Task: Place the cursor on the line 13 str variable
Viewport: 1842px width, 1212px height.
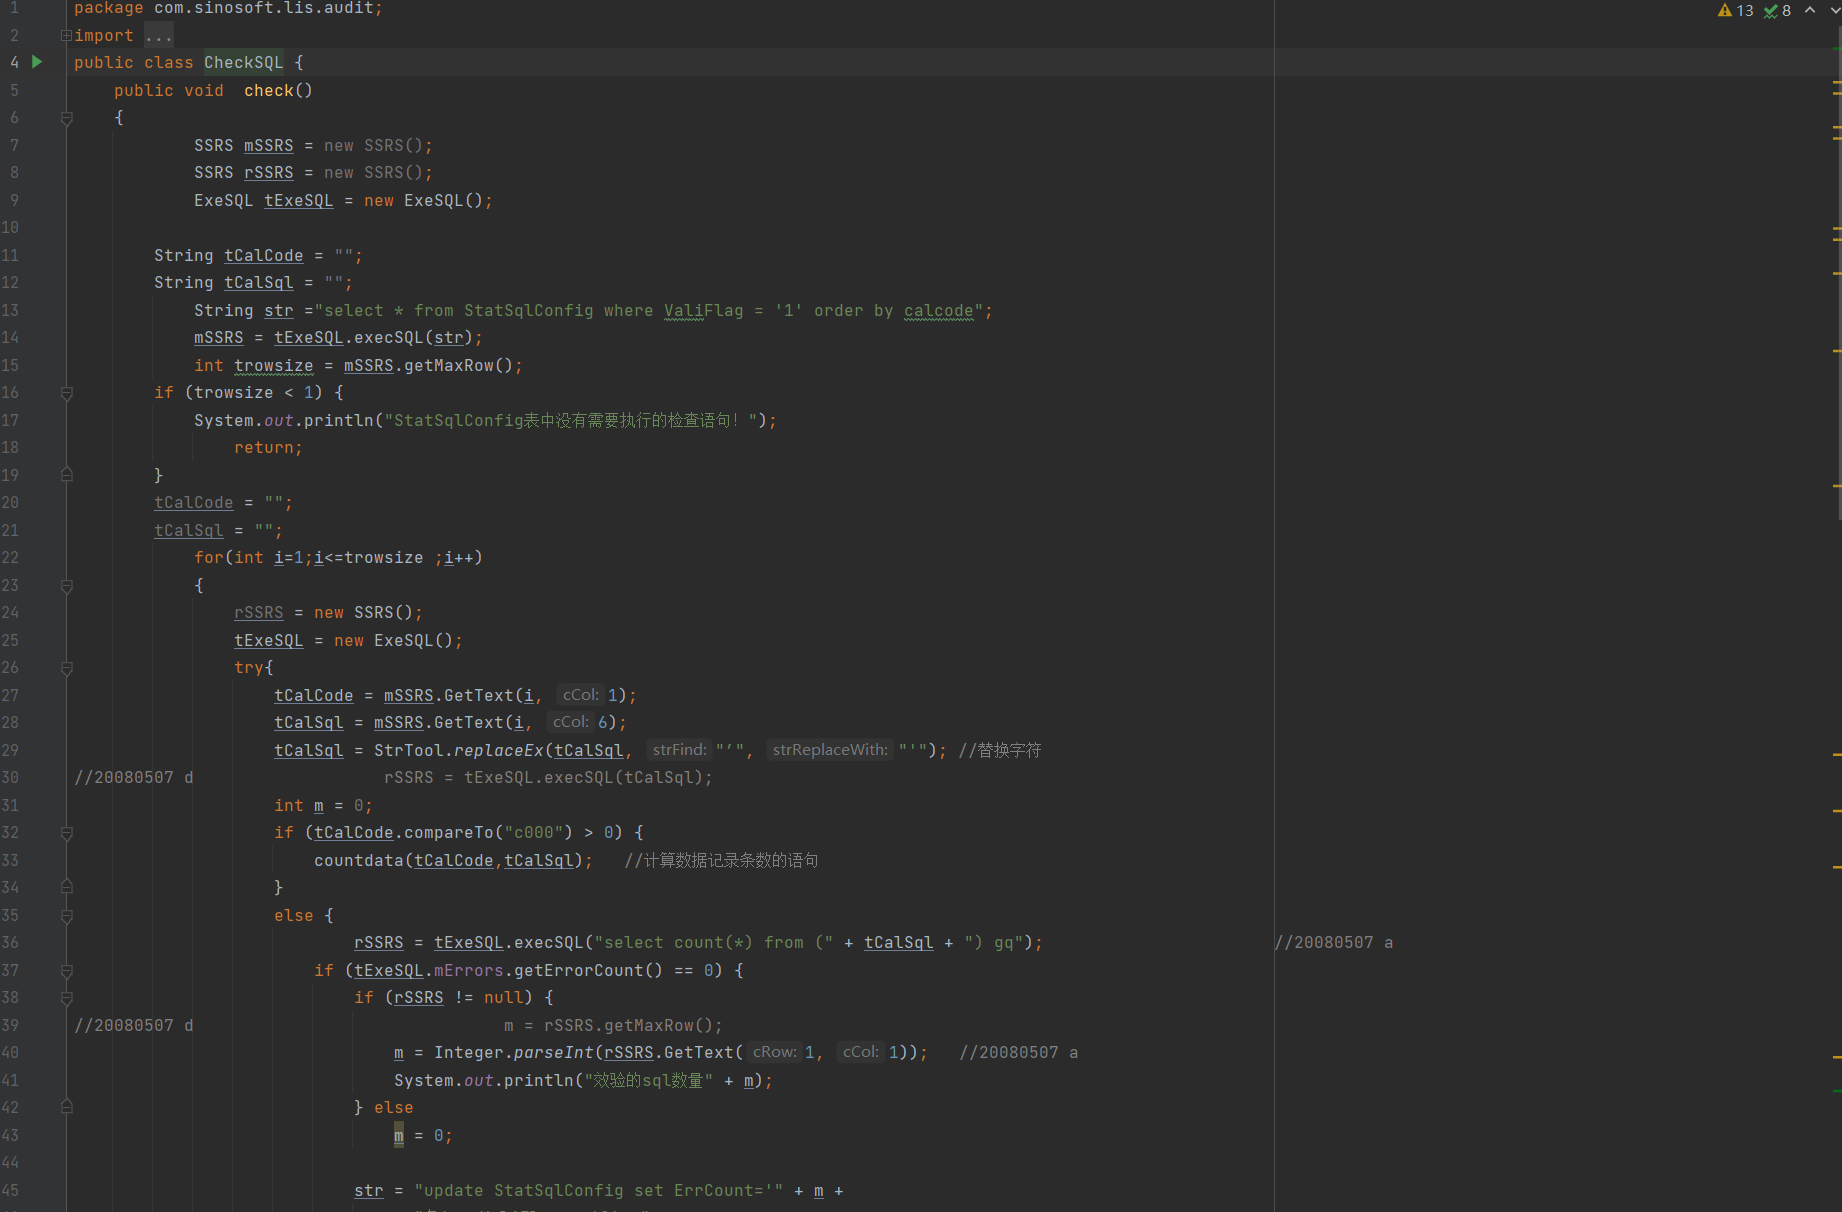Action: (x=279, y=311)
